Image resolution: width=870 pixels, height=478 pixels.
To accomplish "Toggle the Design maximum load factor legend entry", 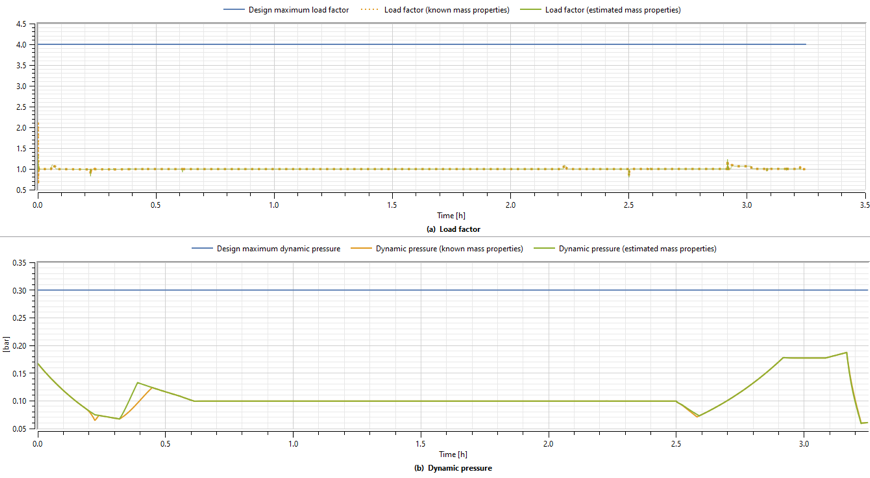I will click(298, 10).
